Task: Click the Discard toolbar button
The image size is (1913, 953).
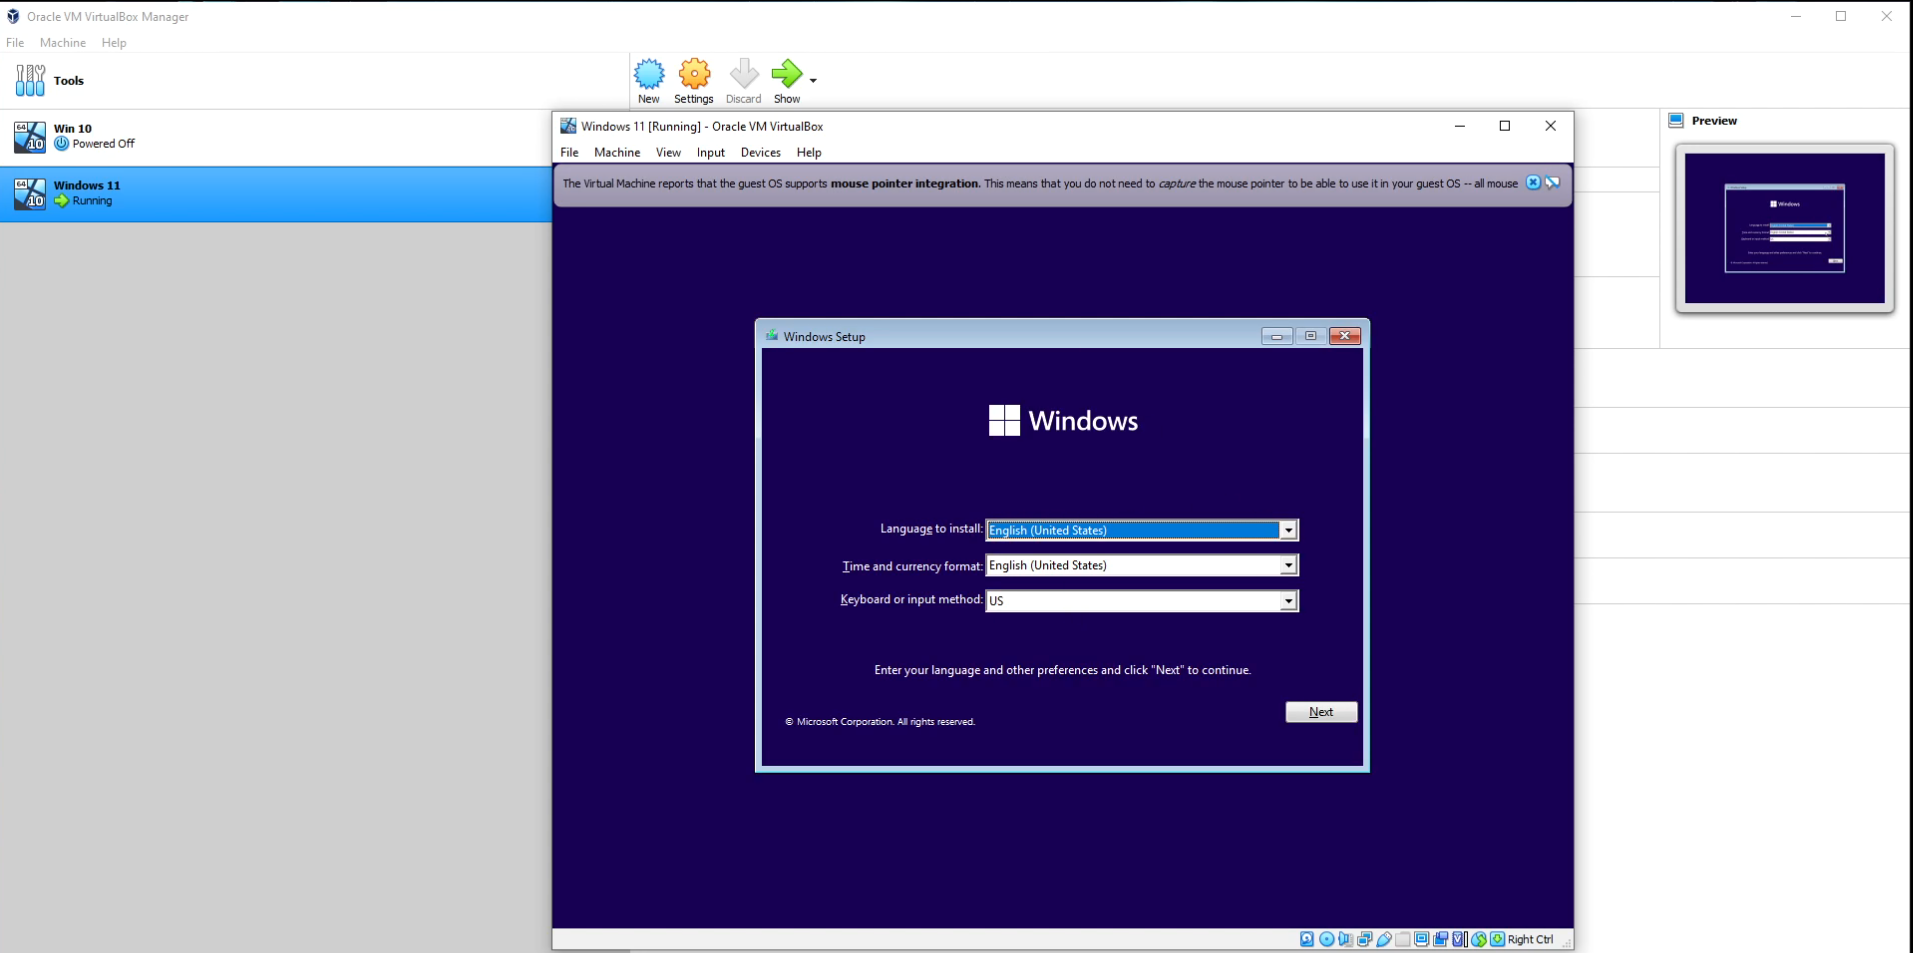Action: click(743, 81)
